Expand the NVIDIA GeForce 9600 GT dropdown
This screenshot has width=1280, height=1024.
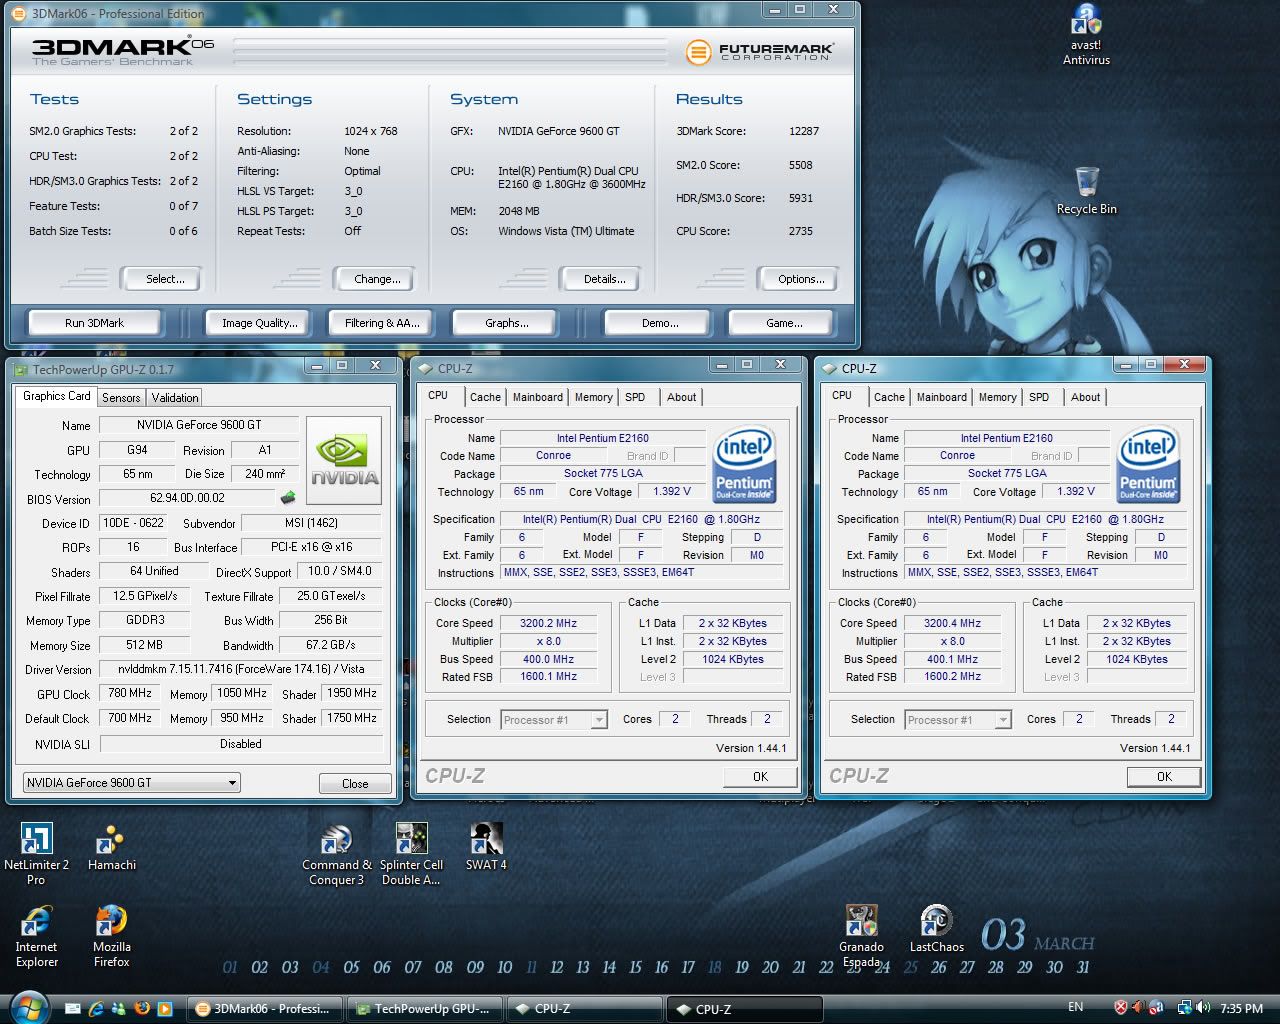coord(232,783)
